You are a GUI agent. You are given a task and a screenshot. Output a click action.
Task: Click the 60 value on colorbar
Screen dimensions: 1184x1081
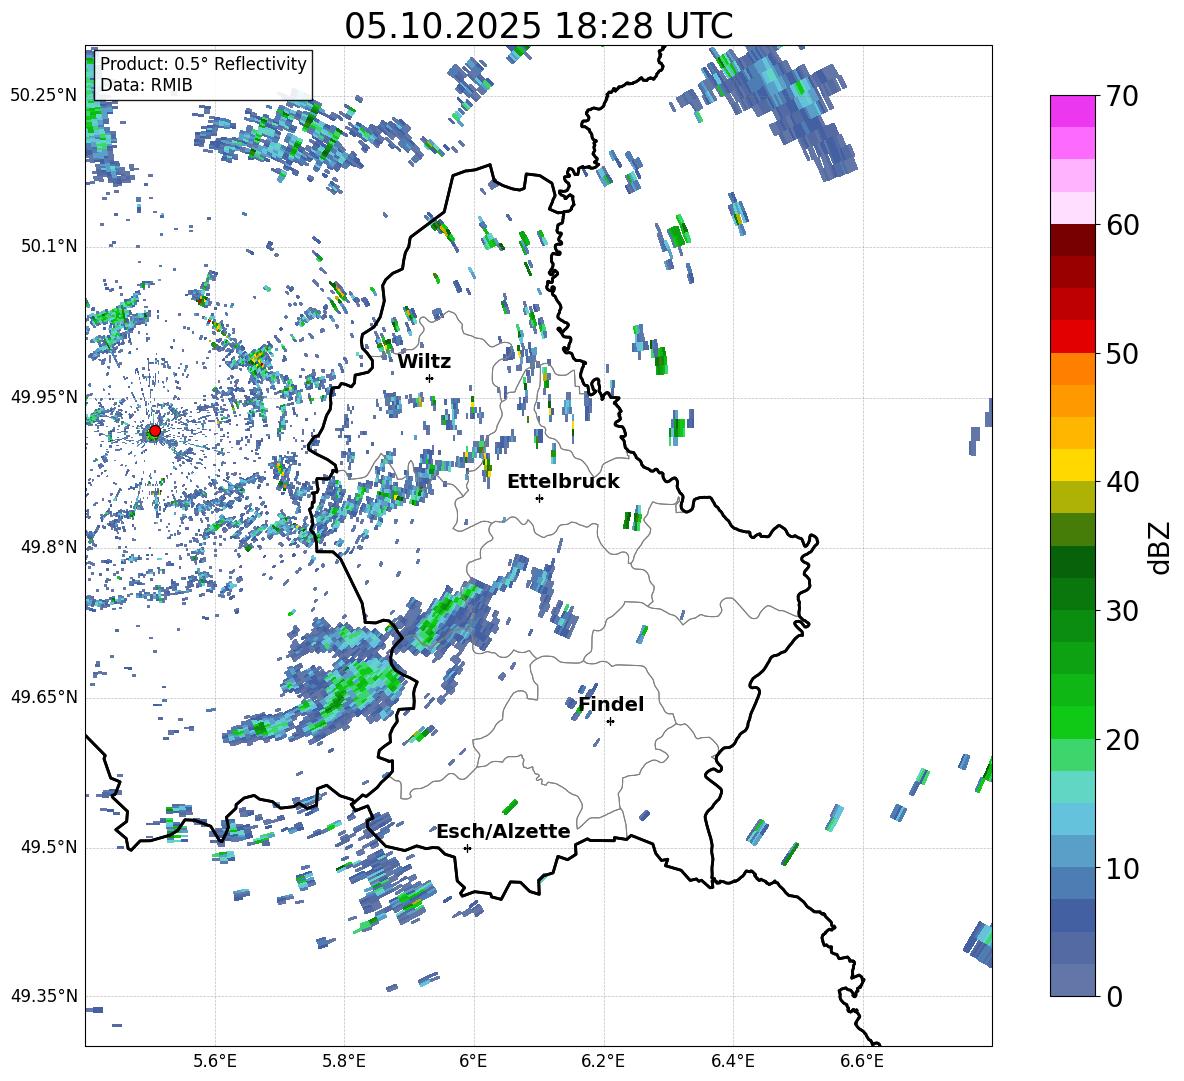coord(1123,225)
